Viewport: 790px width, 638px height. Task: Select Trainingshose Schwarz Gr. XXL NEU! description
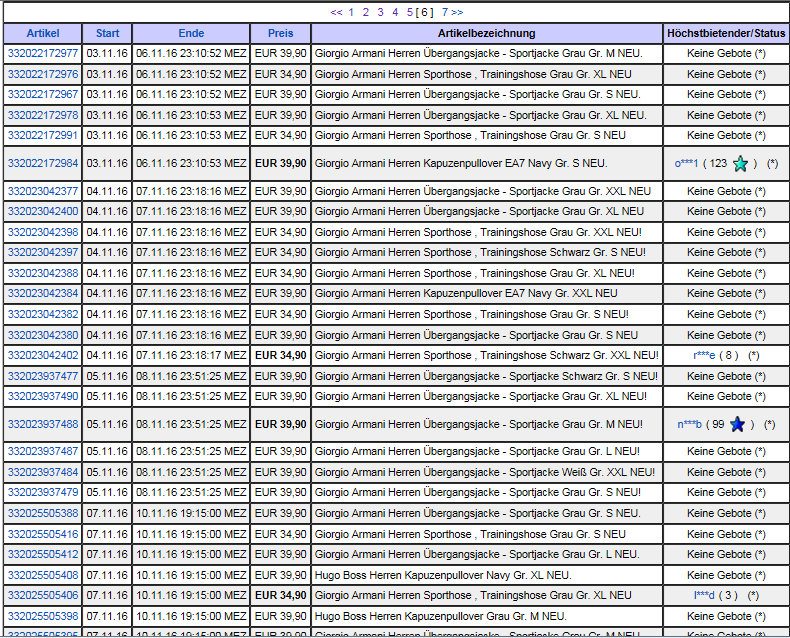point(487,355)
